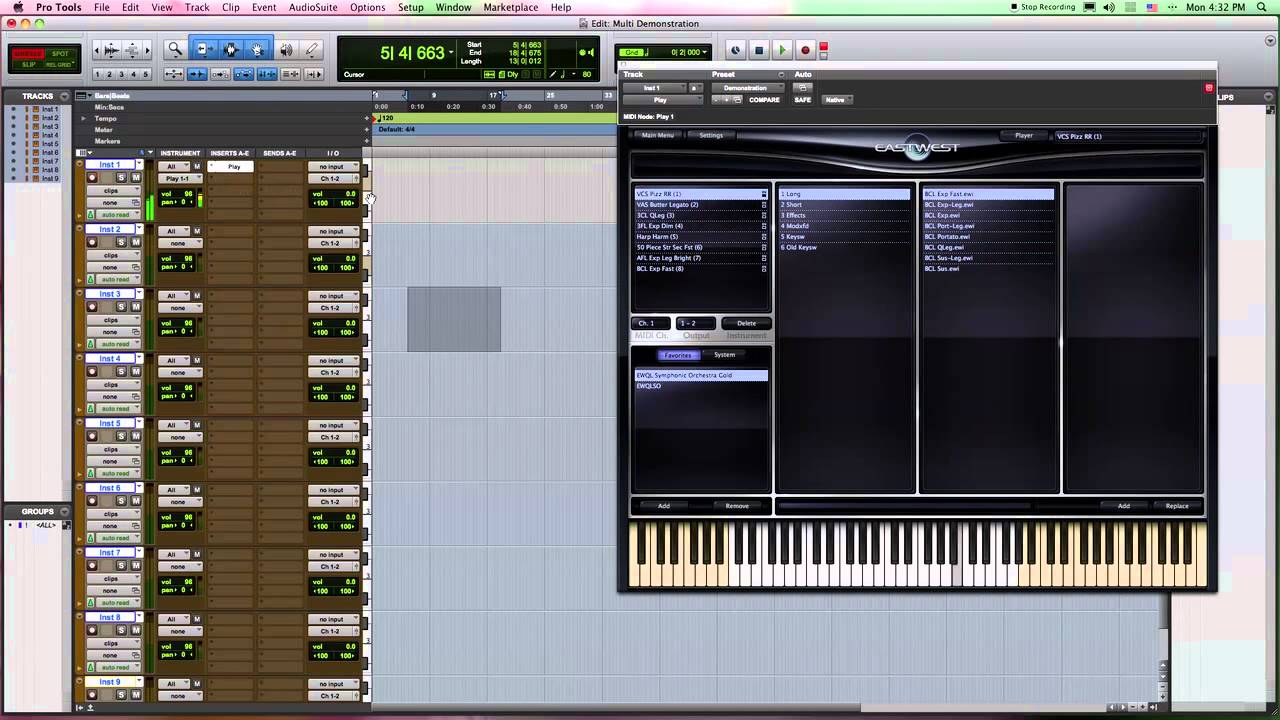Click the red plug-in window target button
1280x720 pixels.
tap(1208, 88)
